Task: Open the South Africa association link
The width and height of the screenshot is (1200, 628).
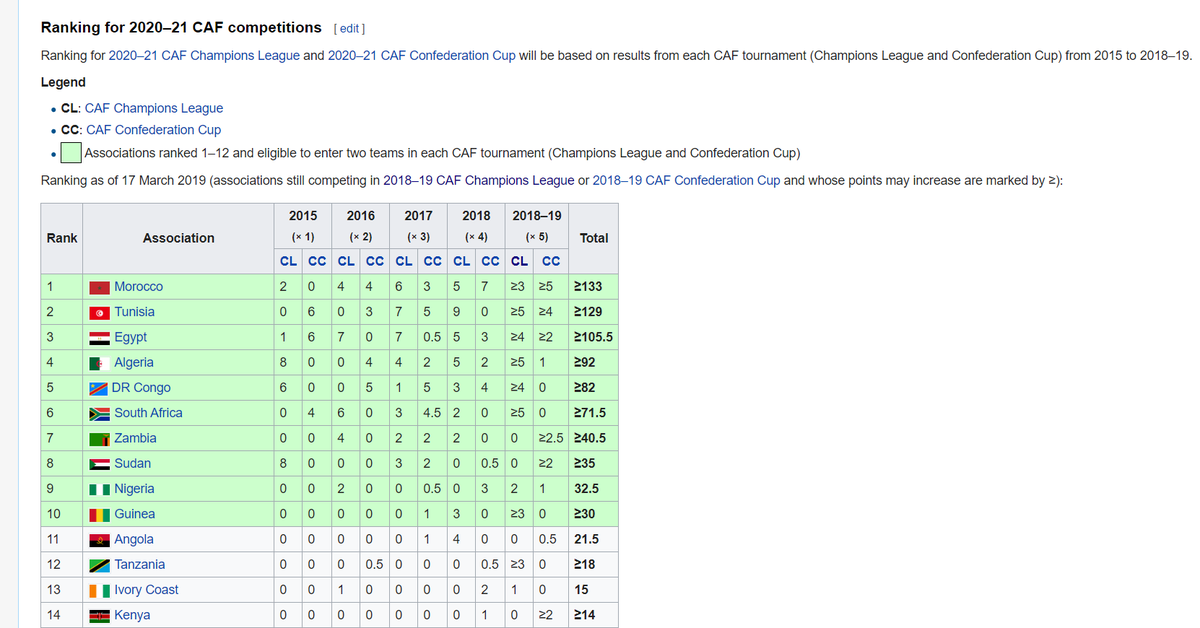Action: tap(149, 413)
